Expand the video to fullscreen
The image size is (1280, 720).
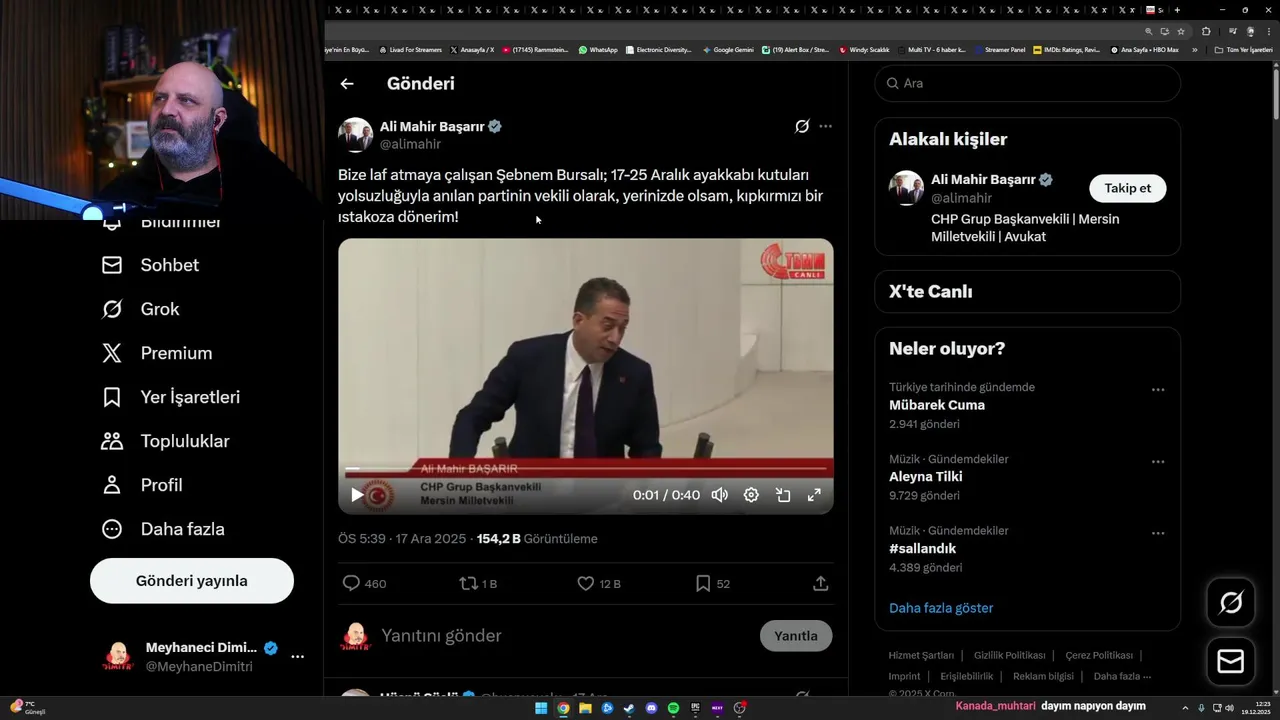814,495
